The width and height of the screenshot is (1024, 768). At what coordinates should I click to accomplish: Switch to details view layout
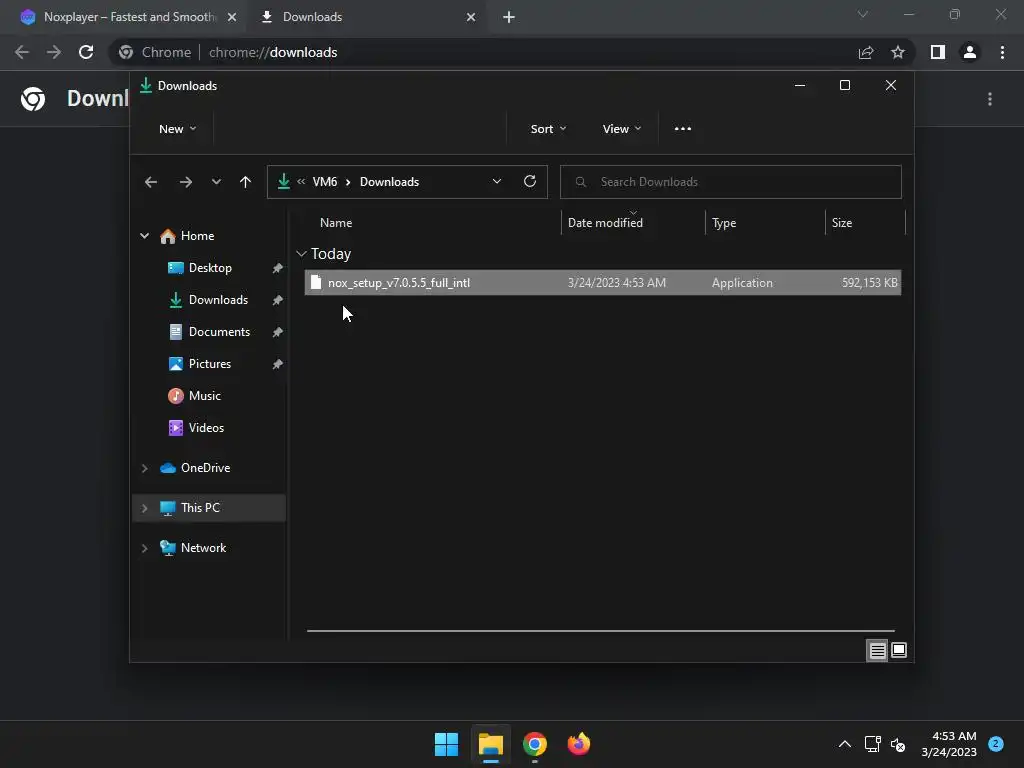click(x=877, y=650)
